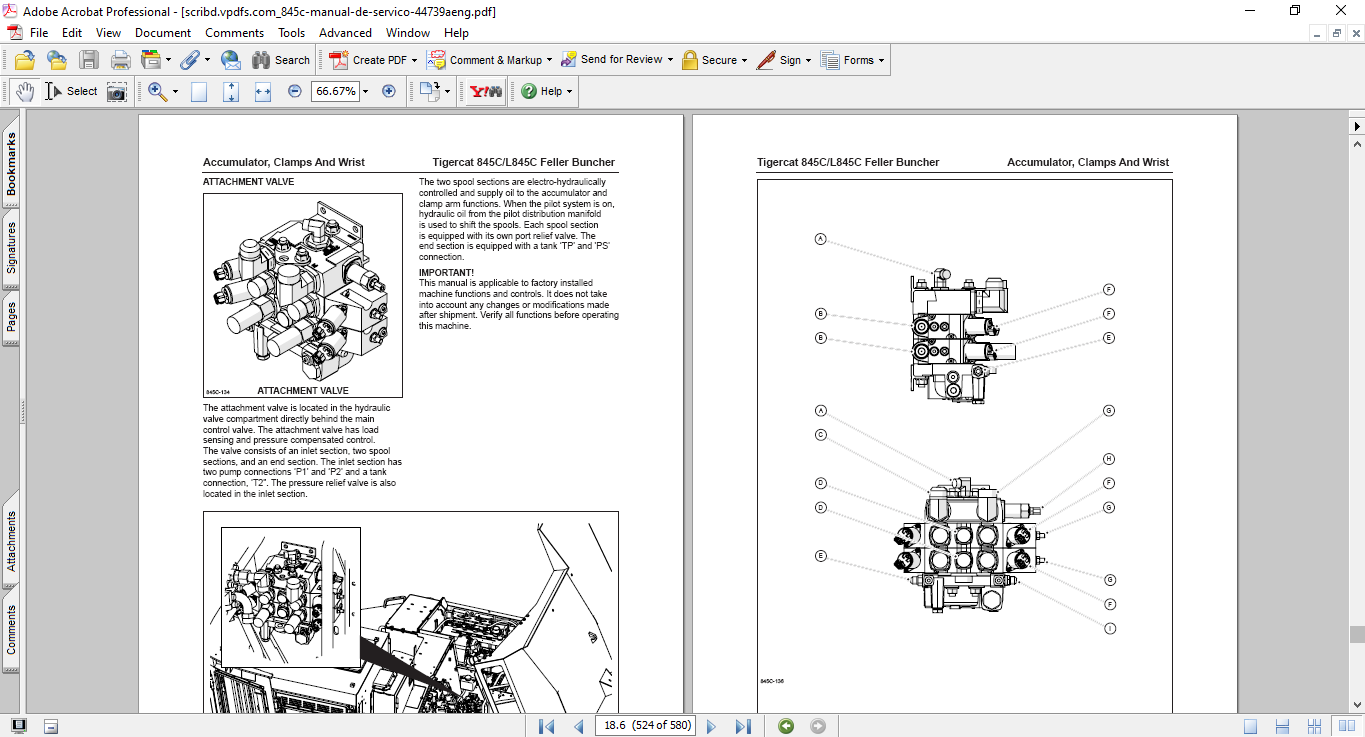Screen dimensions: 1365x737
Task: Click the Fit Width icon
Action: (263, 91)
